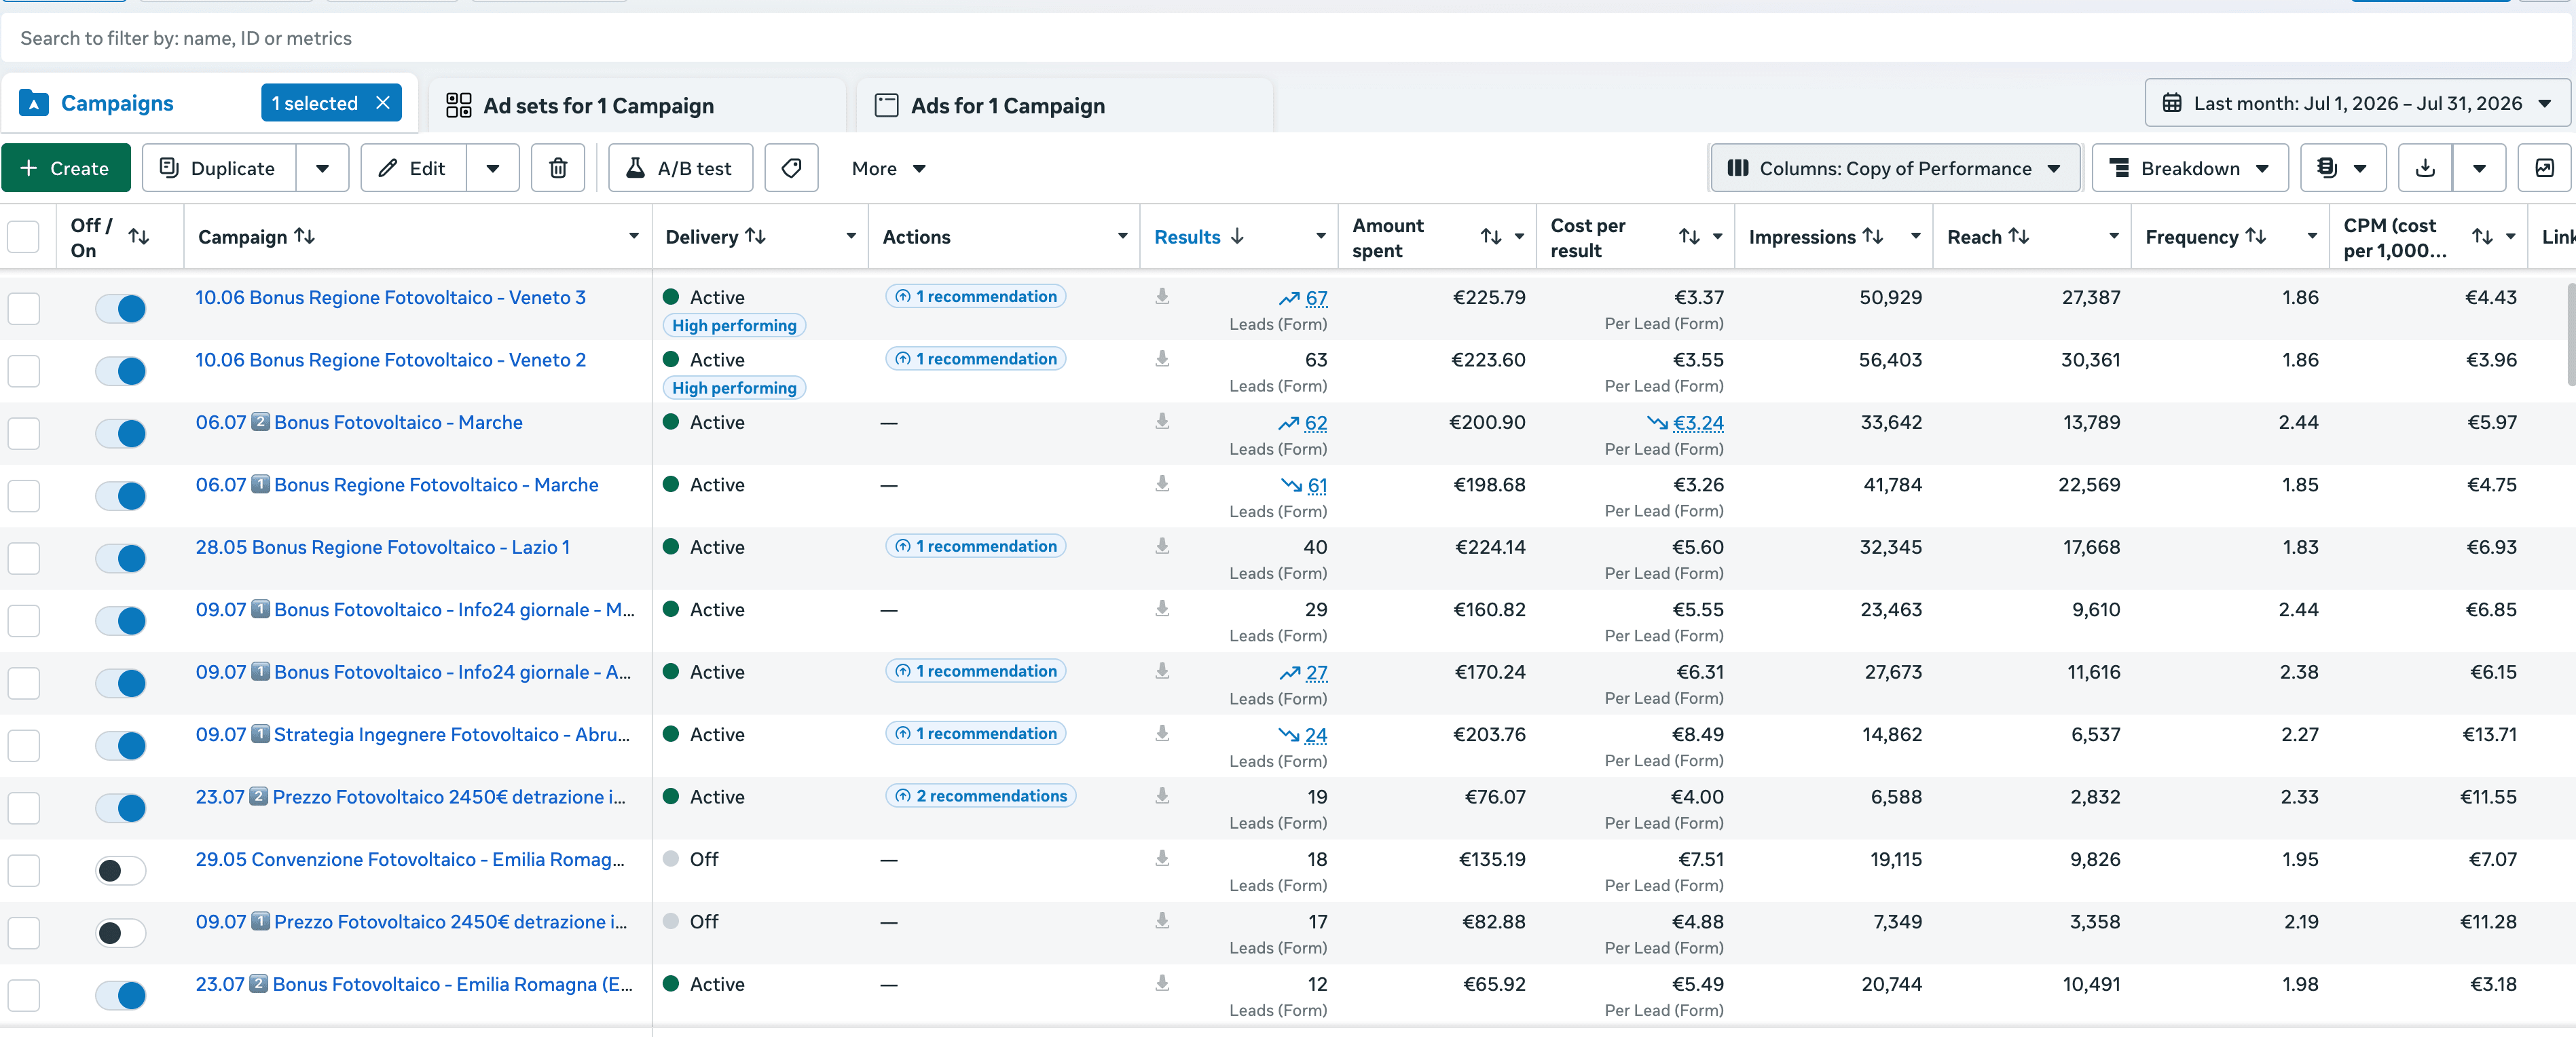
Task: Open the More menu
Action: pyautogui.click(x=888, y=168)
